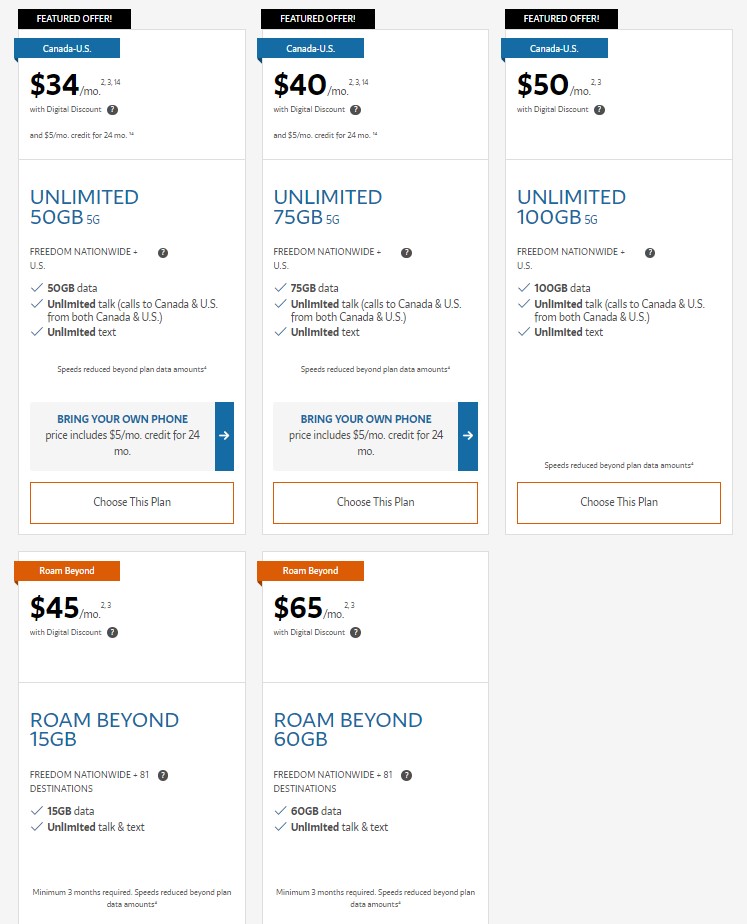Click help icon beside $34 plan Digital Discount
The image size is (747, 924).
(113, 110)
